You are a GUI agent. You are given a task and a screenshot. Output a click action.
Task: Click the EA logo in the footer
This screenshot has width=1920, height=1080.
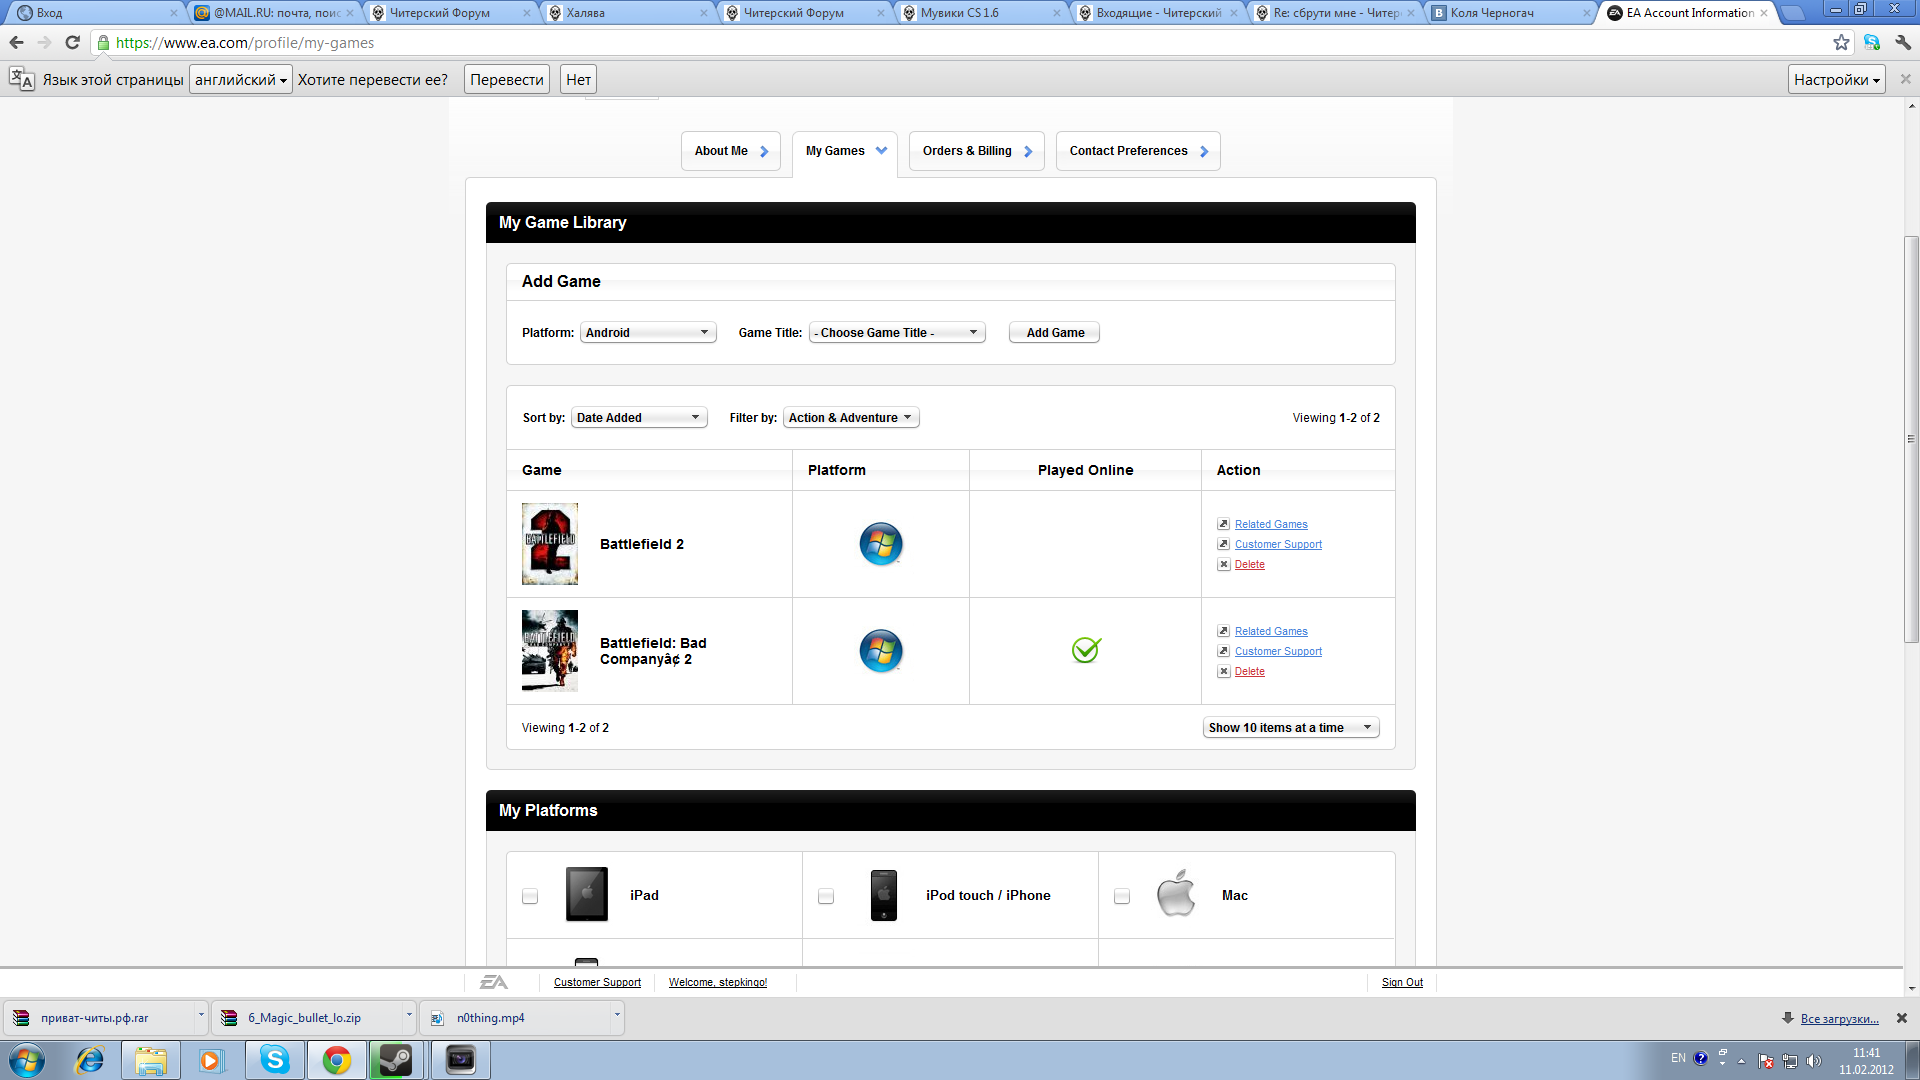494,983
